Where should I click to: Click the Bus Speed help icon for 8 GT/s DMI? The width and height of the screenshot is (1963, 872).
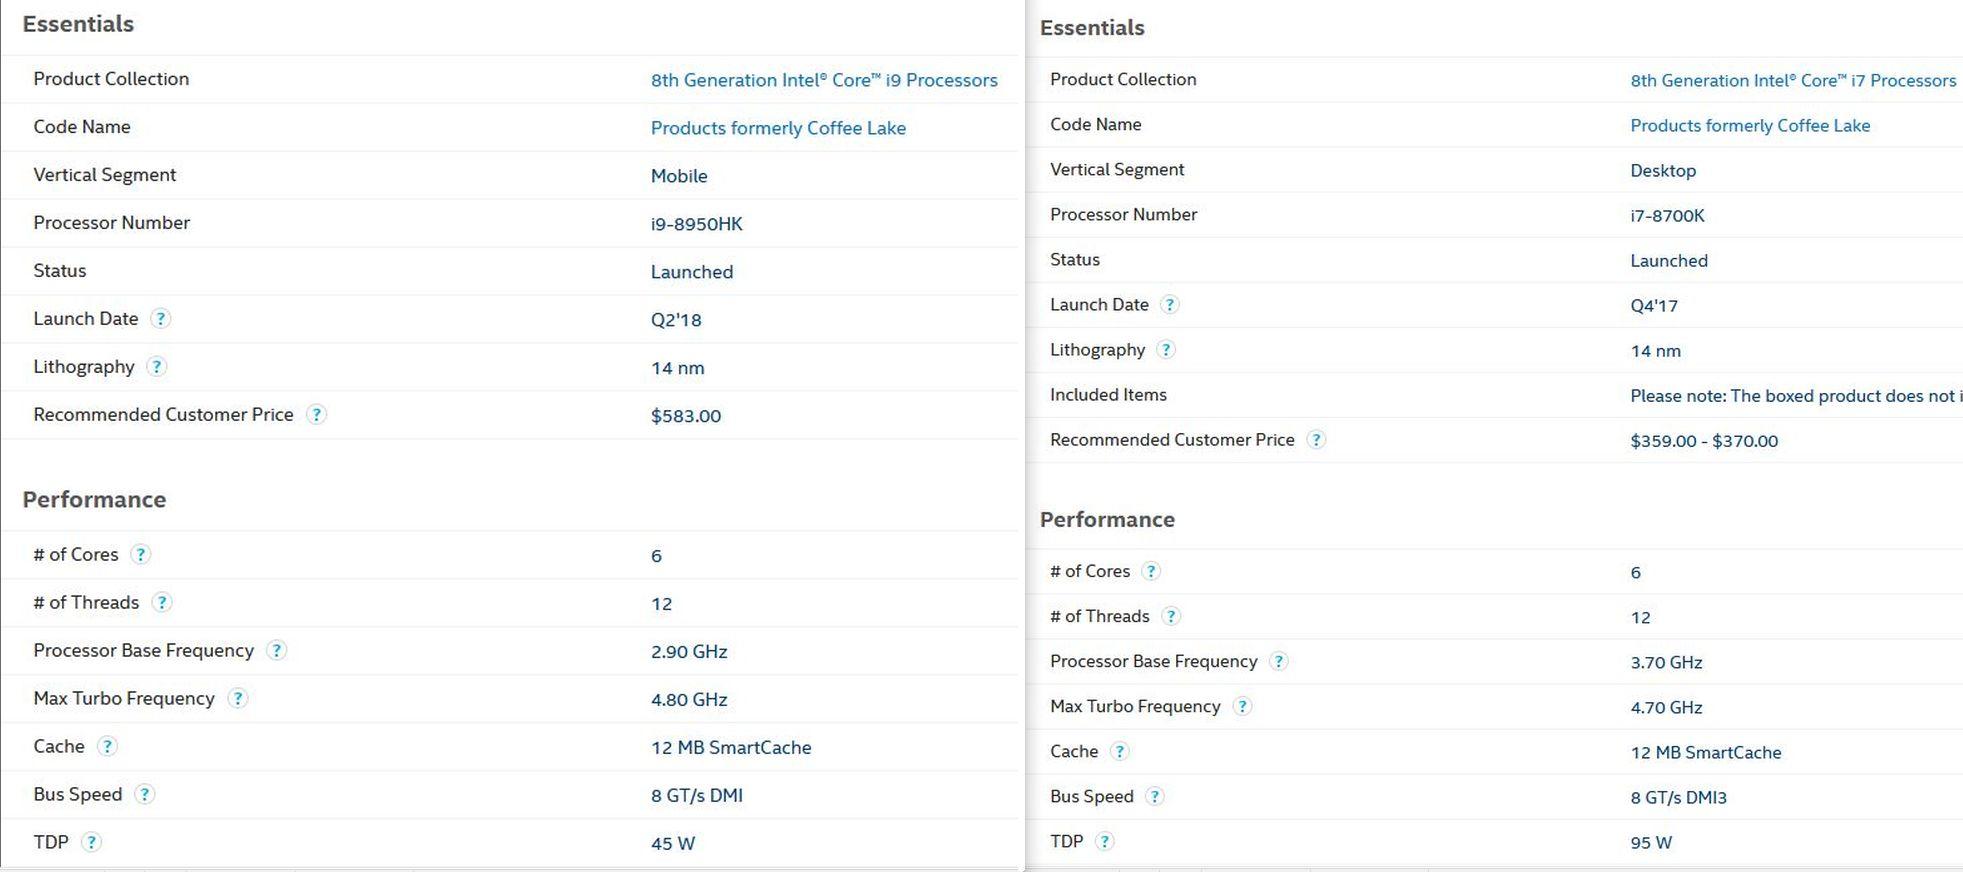(x=145, y=795)
